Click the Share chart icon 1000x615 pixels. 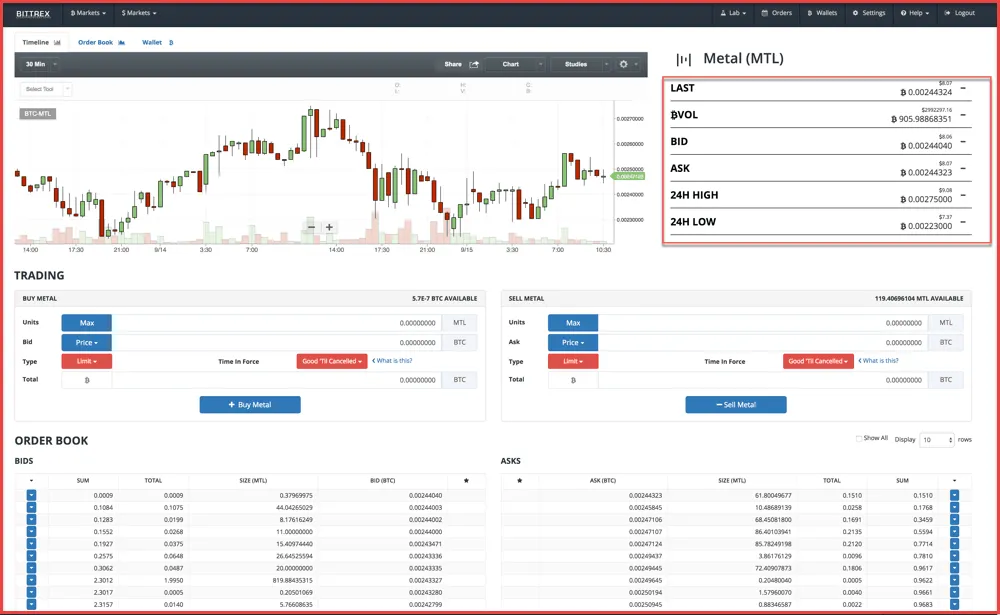tap(474, 64)
